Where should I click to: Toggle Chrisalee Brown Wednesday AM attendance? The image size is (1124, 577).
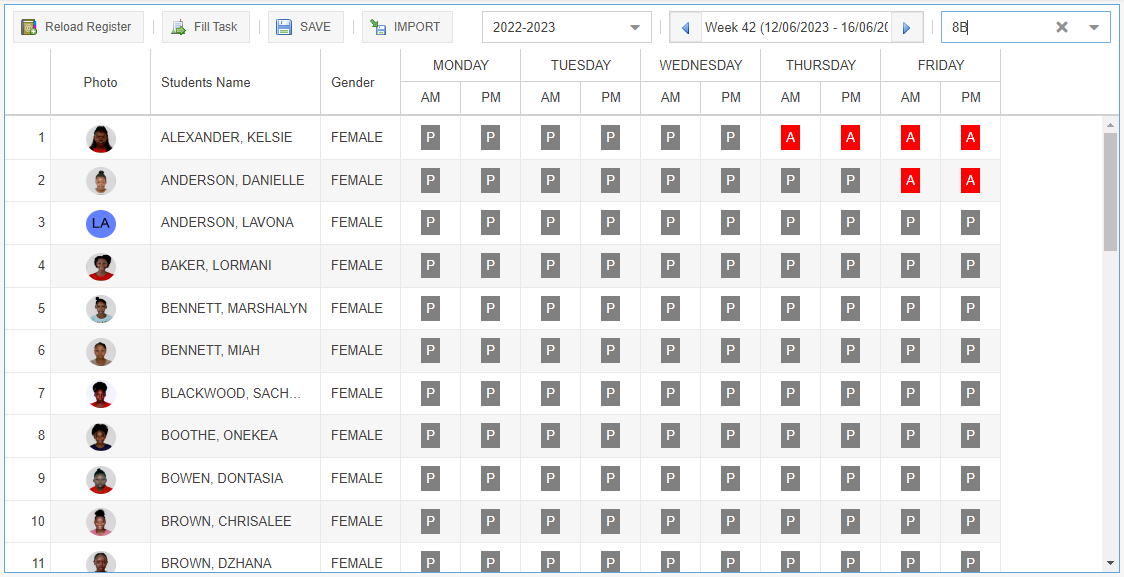(x=670, y=521)
